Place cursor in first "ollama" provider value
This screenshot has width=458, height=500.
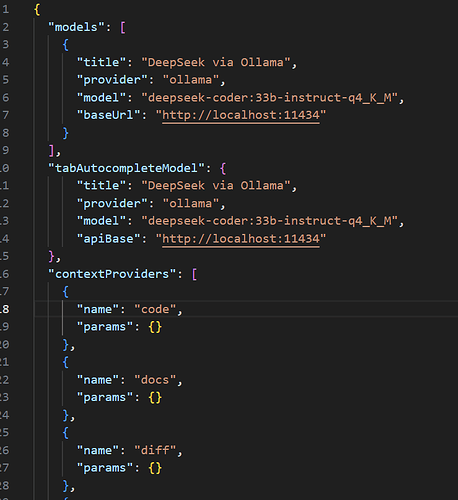pyautogui.click(x=191, y=80)
